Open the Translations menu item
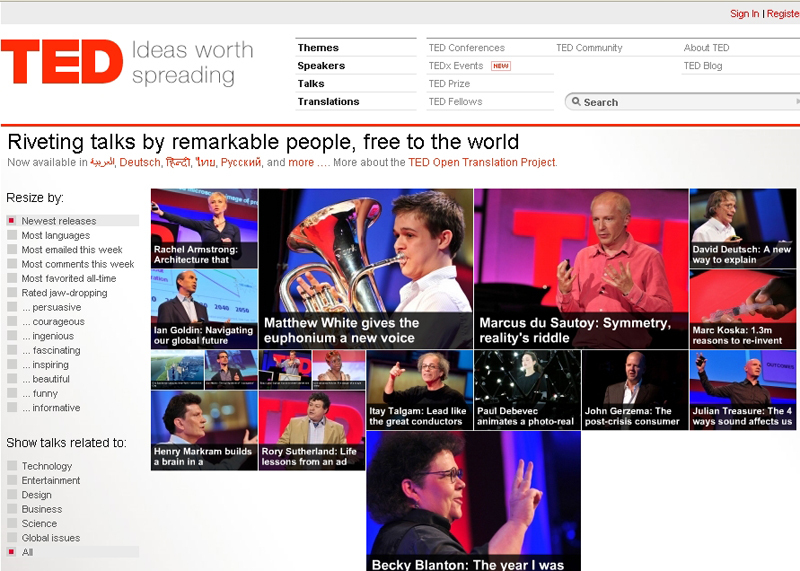Viewport: 800px width, 571px height. coord(328,101)
